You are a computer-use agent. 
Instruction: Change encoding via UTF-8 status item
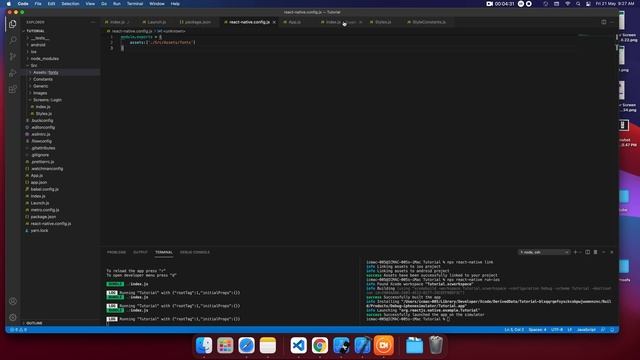557,330
